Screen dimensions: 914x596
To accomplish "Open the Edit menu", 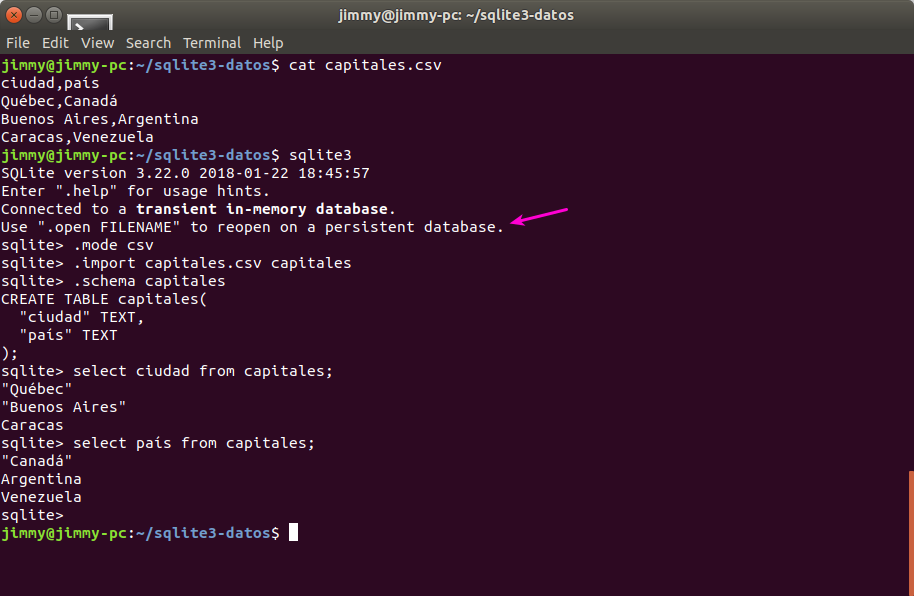I will tap(55, 42).
